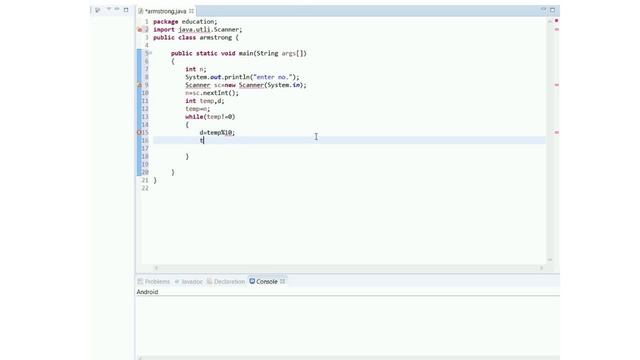Open the Declaration view tab
Screen dimensions: 640x360
pyautogui.click(x=226, y=282)
